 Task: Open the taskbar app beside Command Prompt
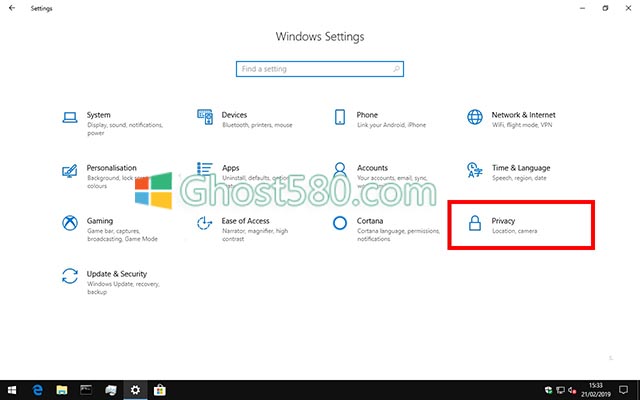[111, 390]
